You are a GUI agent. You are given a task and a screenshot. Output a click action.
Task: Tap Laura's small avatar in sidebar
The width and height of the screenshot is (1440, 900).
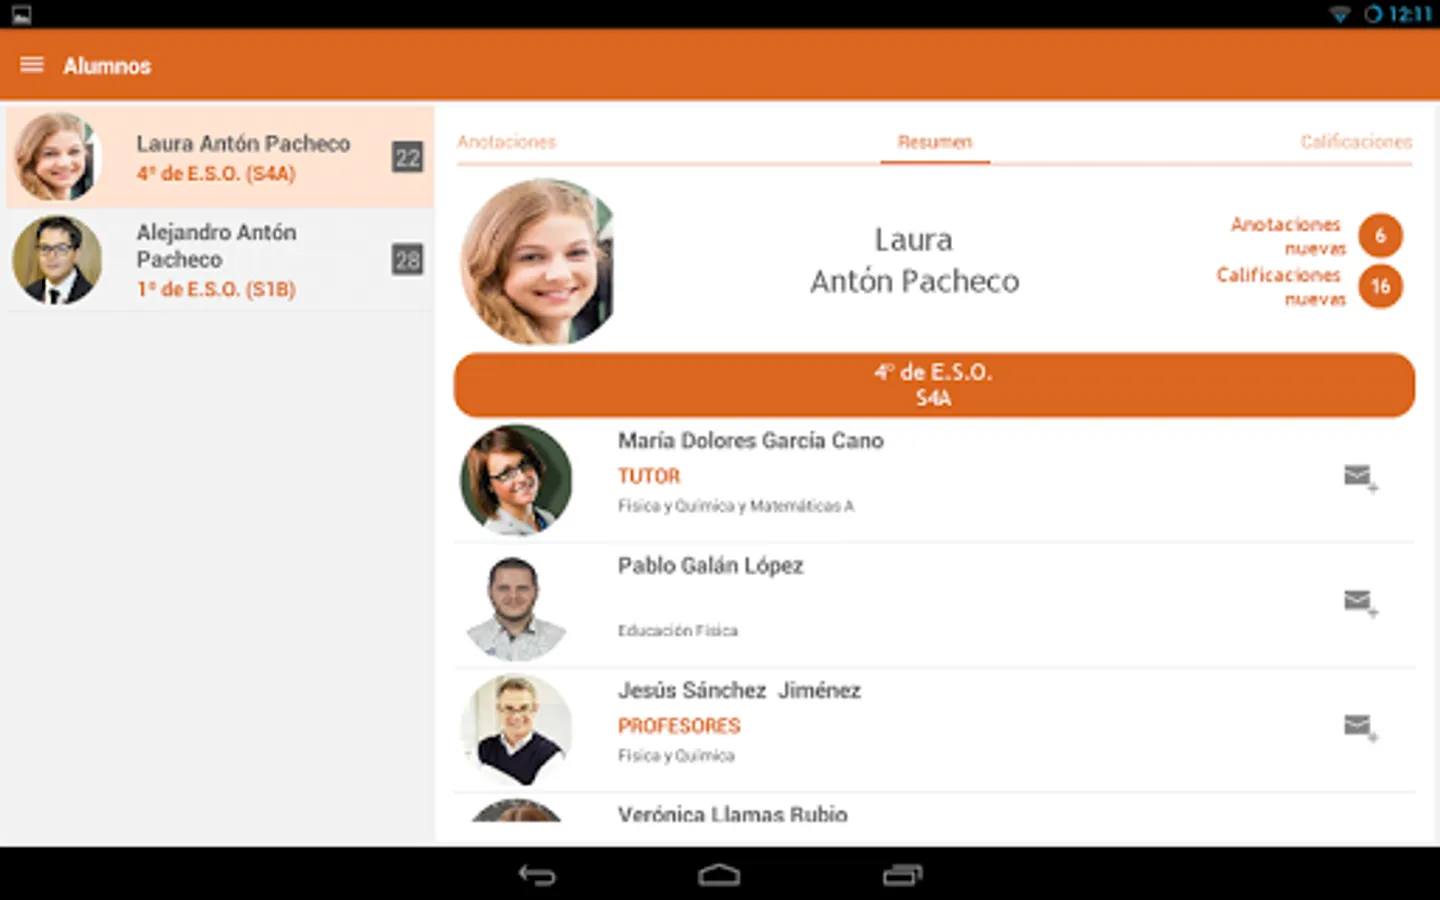[56, 157]
